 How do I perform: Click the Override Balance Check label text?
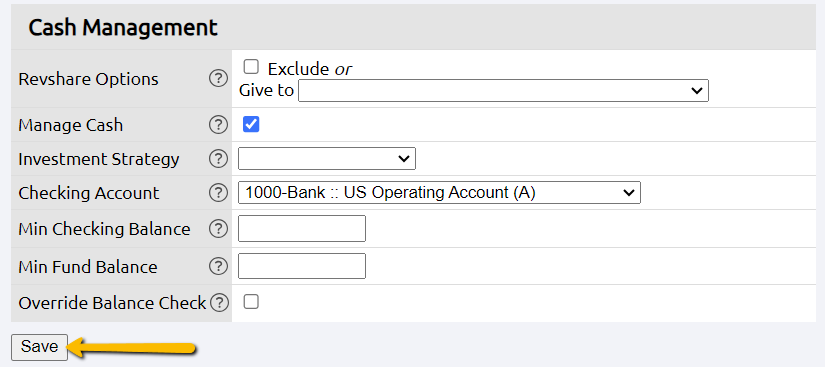coord(112,303)
